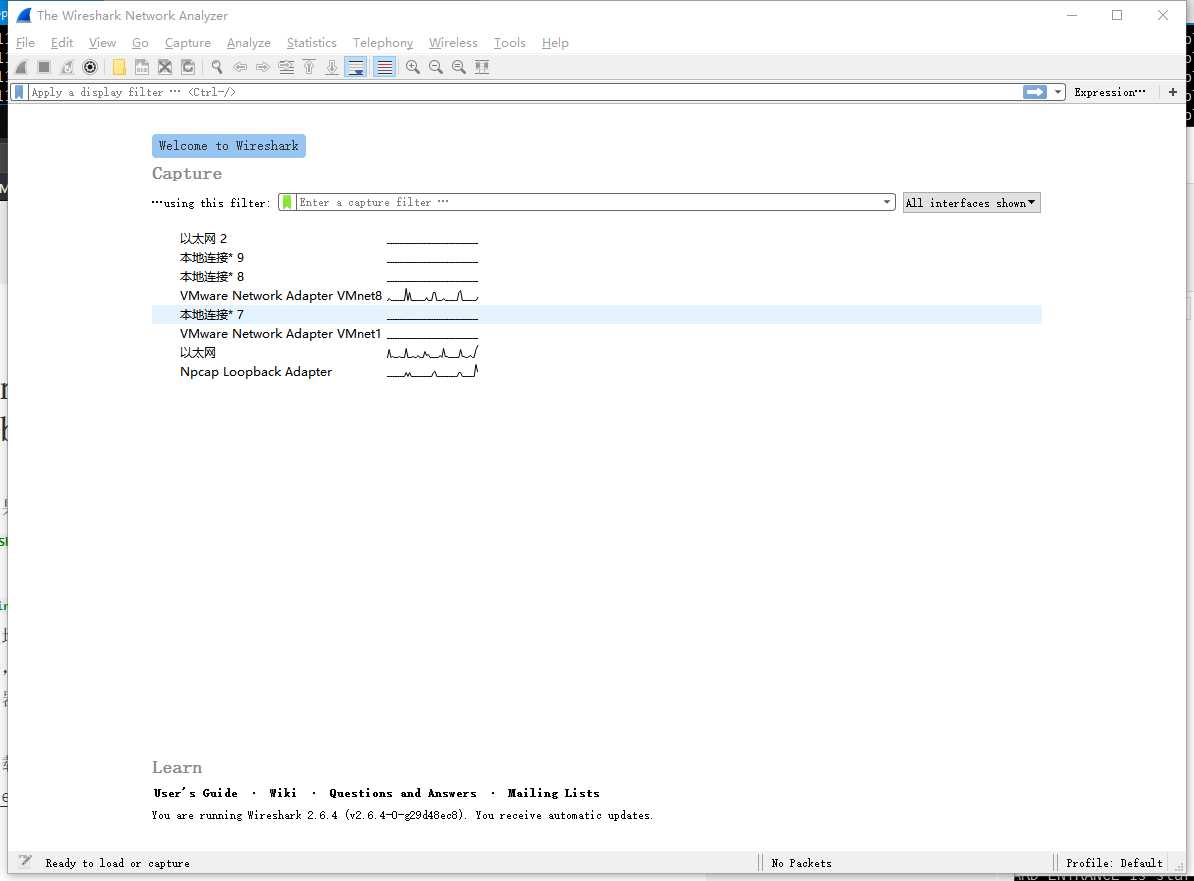Screen dimensions: 1194x881
Task: Save the capture file icon
Action: click(142, 67)
